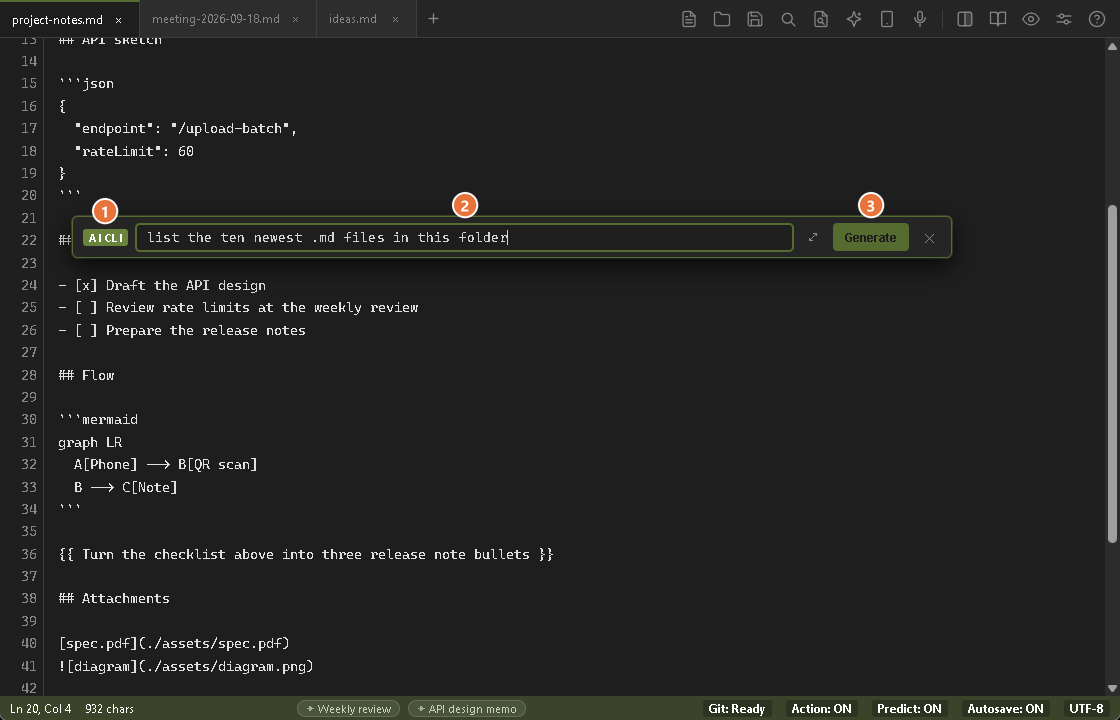Click the 'Turn the checklist above' template line
The width and height of the screenshot is (1120, 720).
[x=306, y=554]
